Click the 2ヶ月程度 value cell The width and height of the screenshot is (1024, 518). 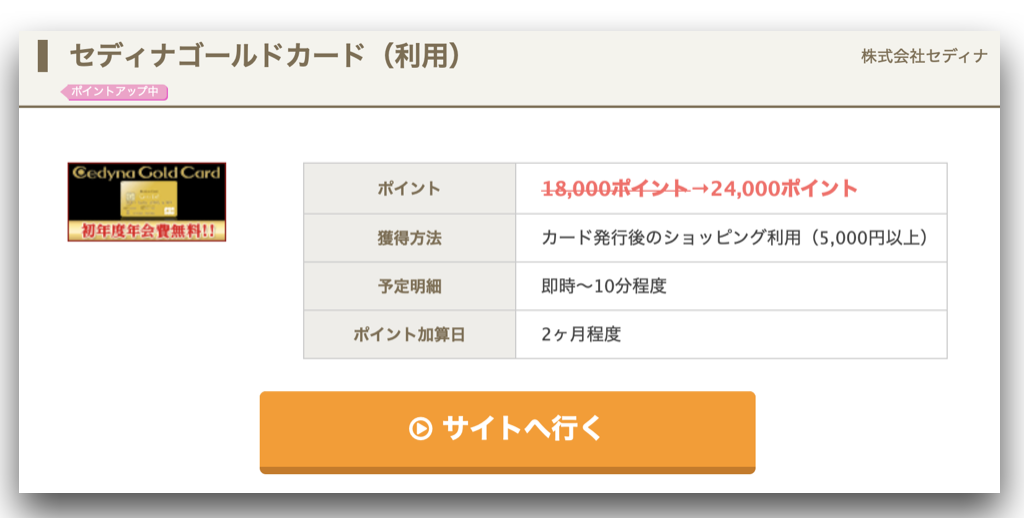[x=731, y=334]
